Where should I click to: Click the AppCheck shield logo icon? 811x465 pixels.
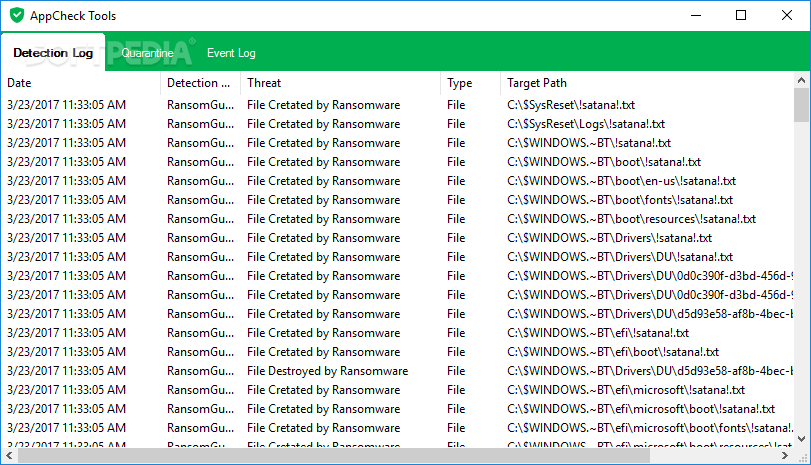click(17, 16)
